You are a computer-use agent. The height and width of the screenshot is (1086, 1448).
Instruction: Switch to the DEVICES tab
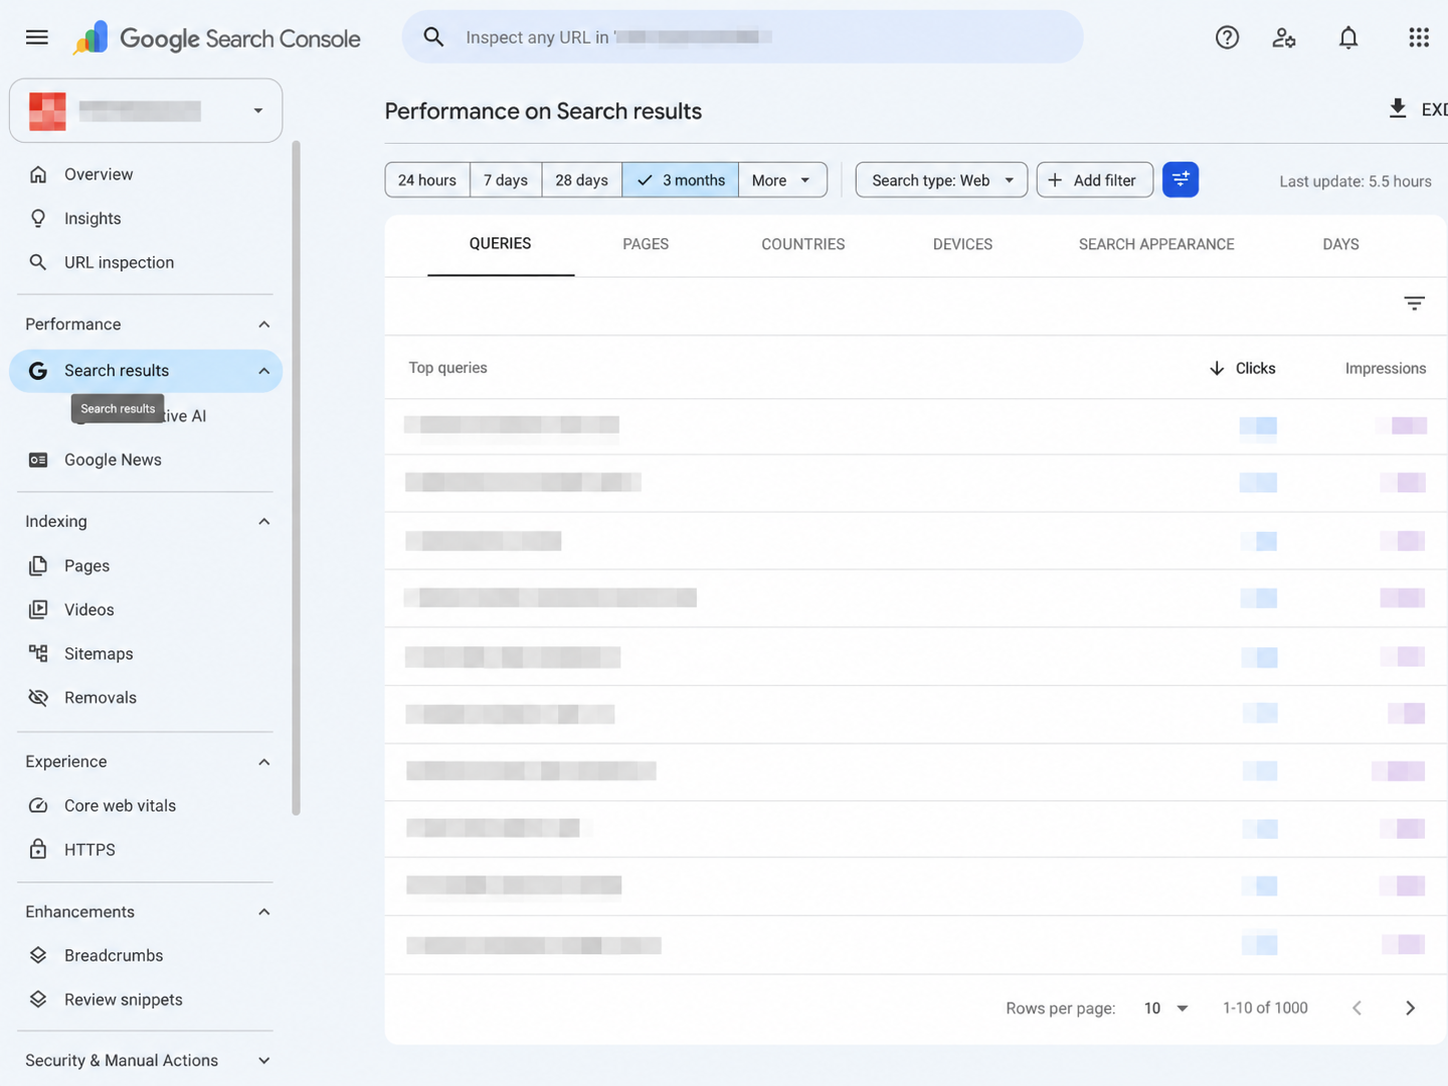point(963,244)
